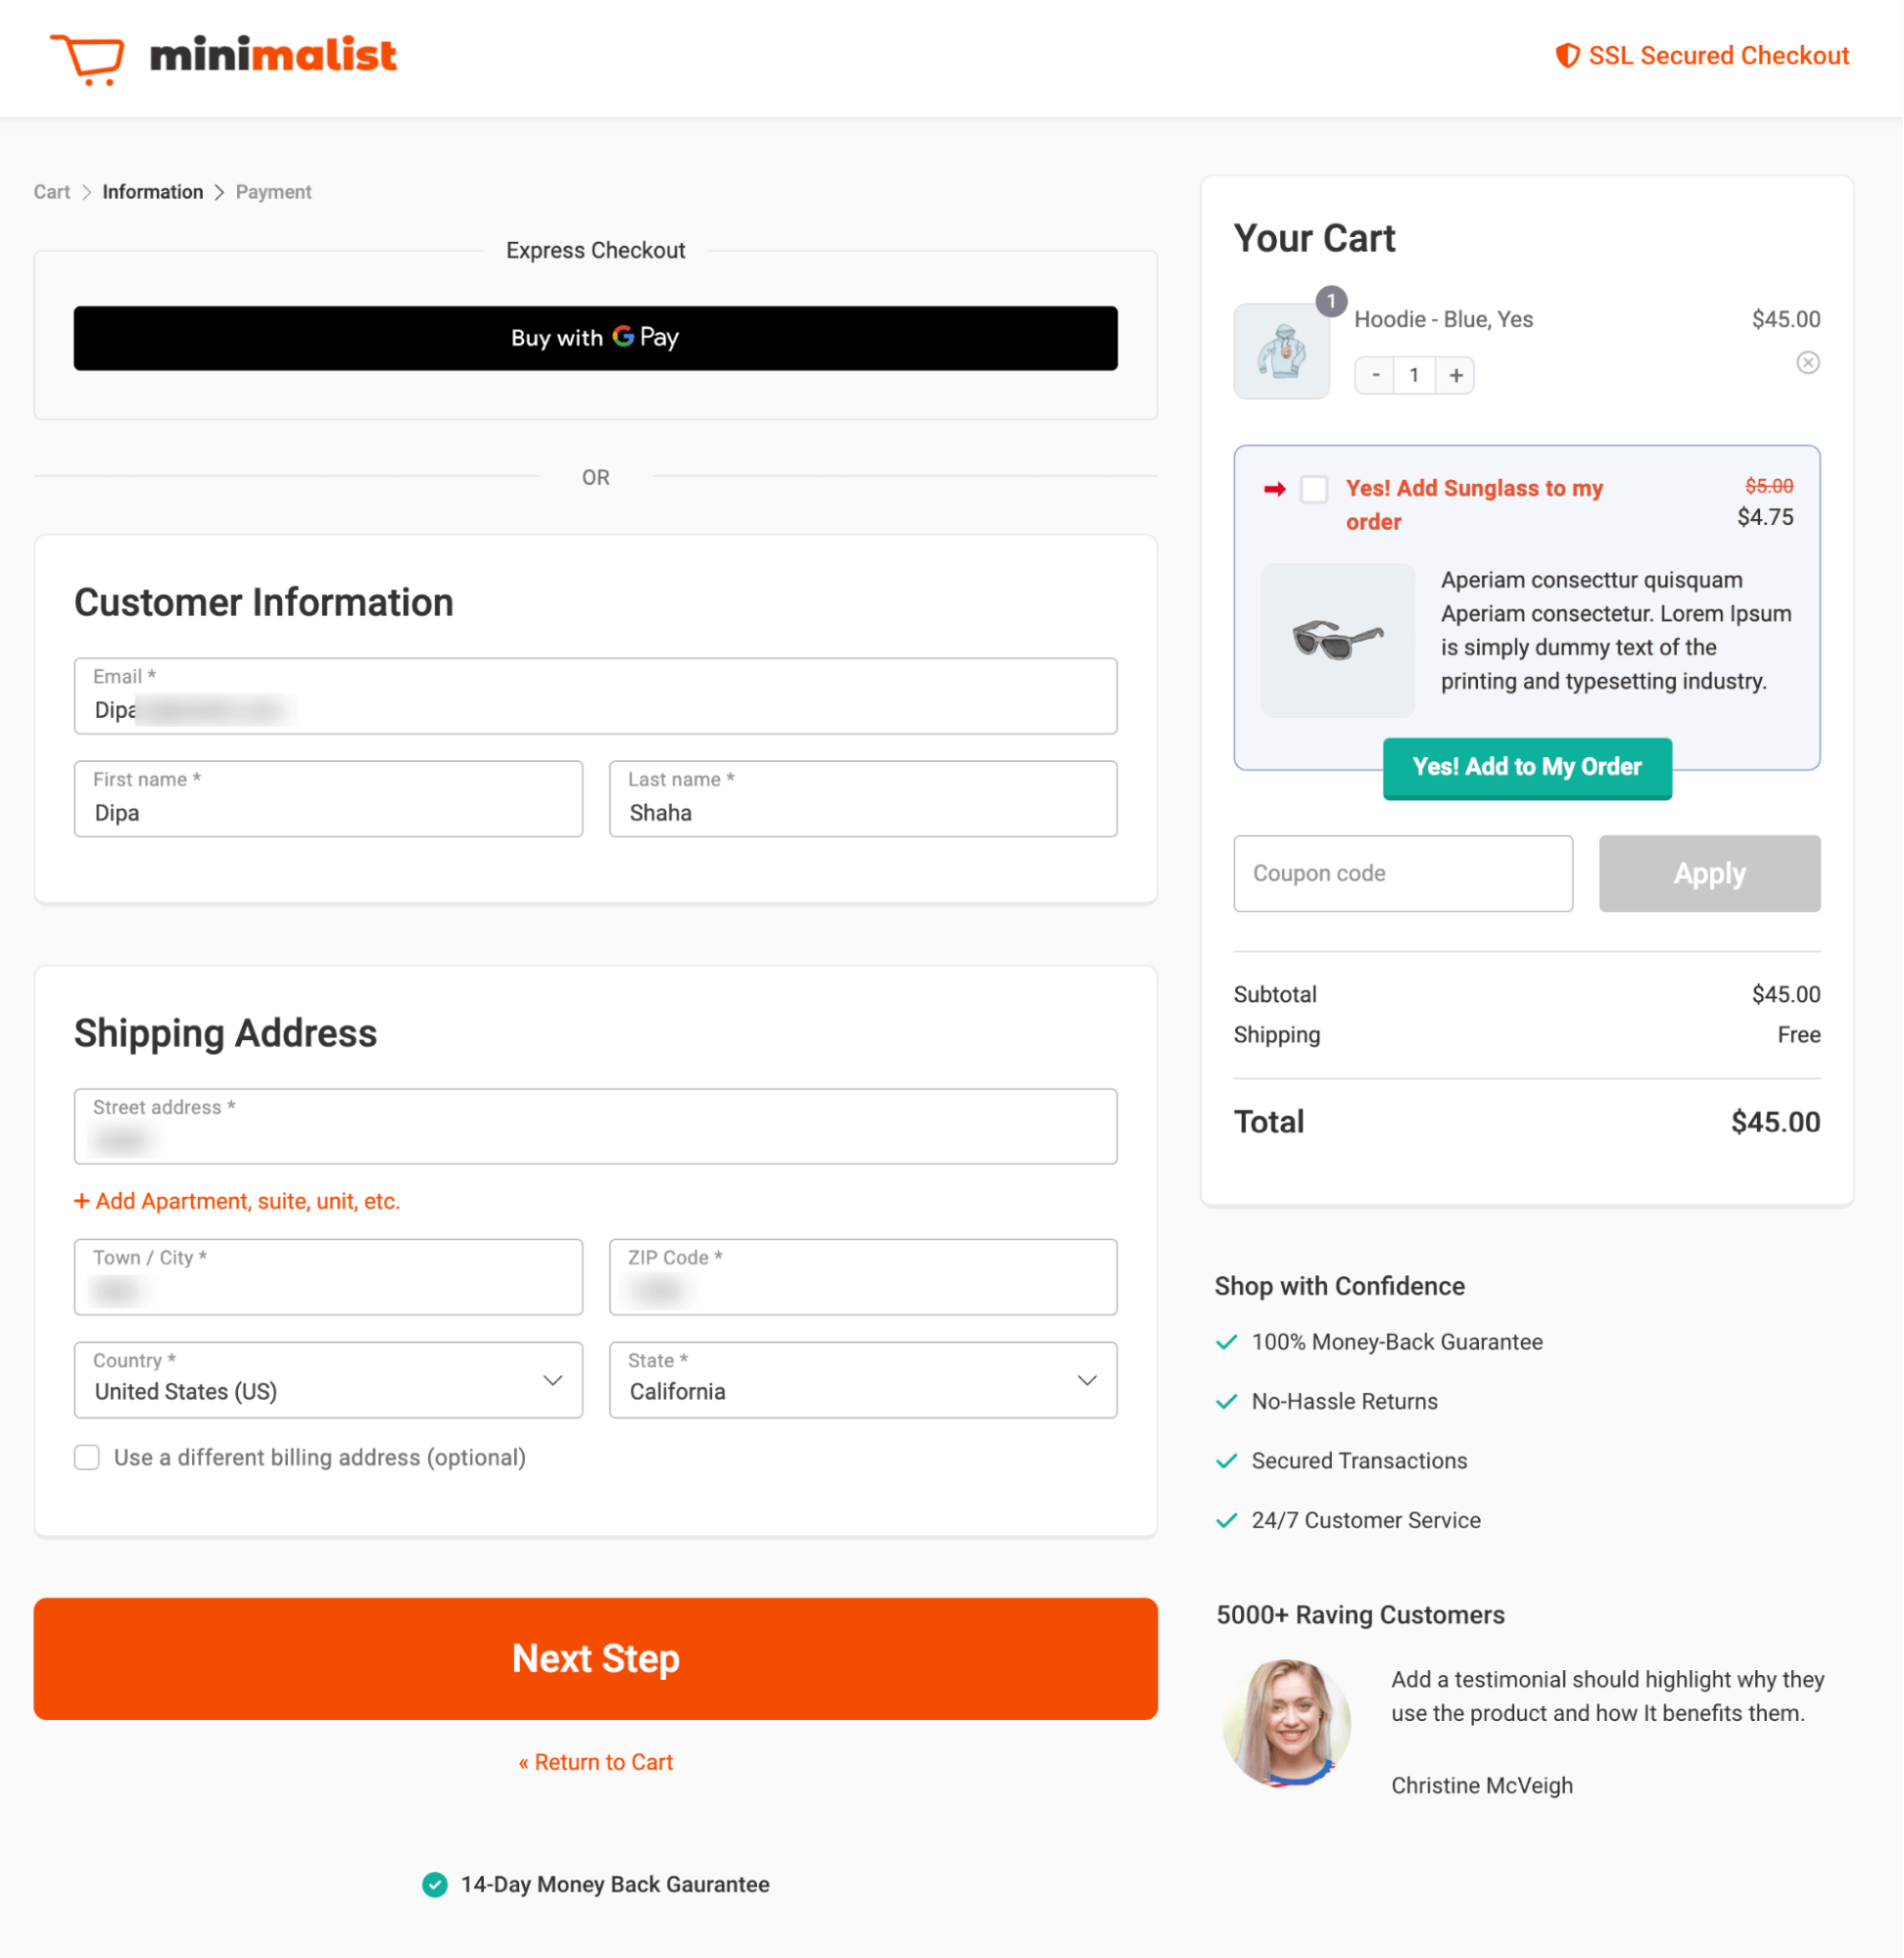Screen dimensions: 1904x1958
Task: Click Return to Cart link
Action: [x=595, y=1760]
